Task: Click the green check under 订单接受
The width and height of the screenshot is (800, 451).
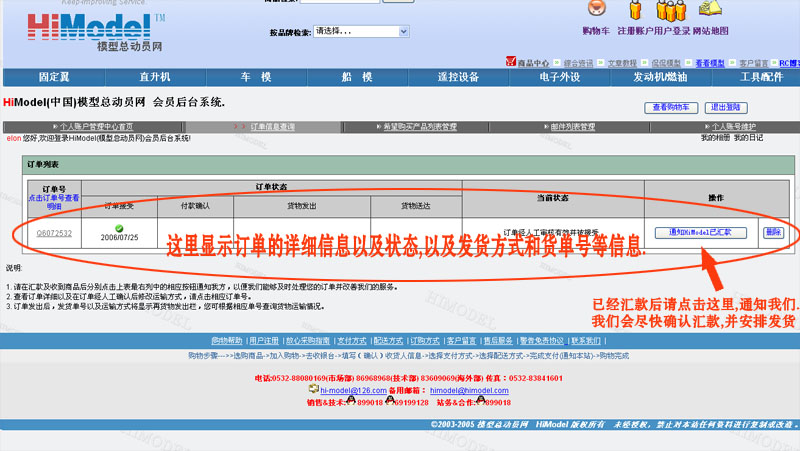Action: pos(119,228)
